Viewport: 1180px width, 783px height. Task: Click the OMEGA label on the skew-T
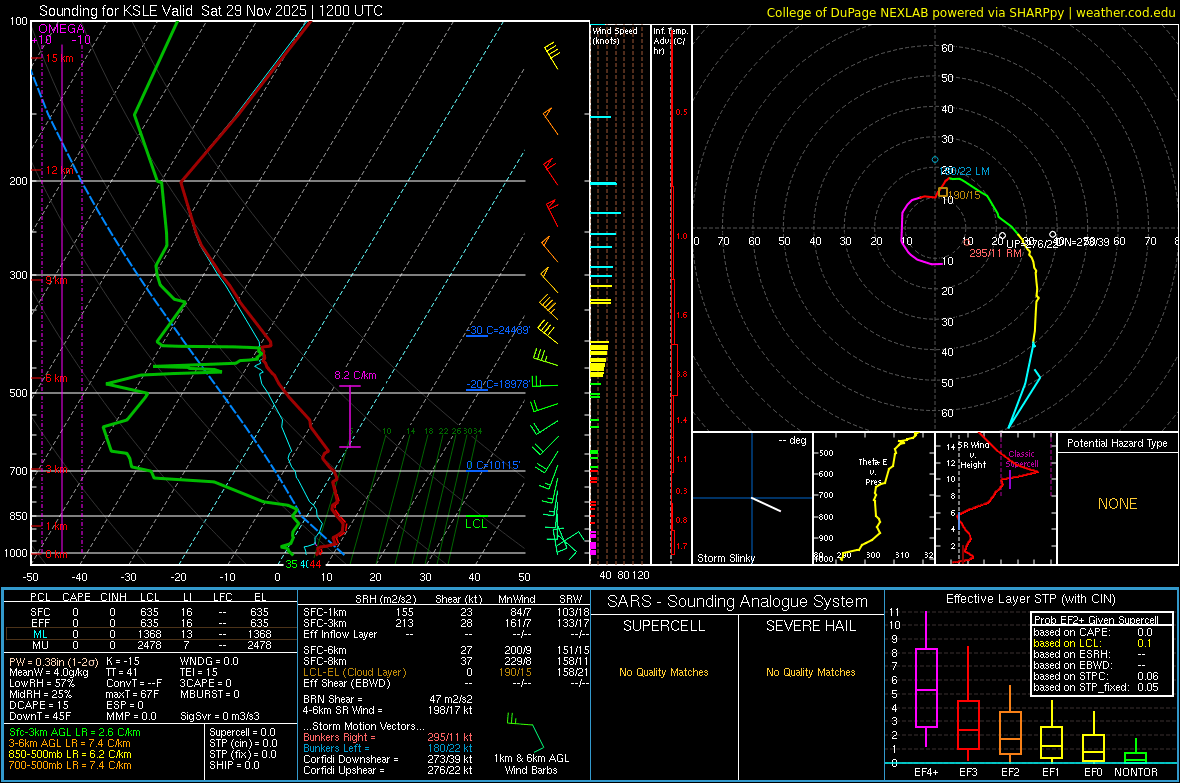pos(61,29)
